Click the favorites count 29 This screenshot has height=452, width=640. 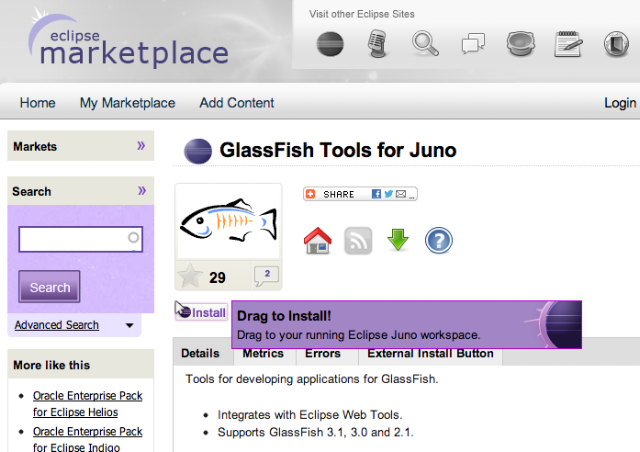pos(217,278)
